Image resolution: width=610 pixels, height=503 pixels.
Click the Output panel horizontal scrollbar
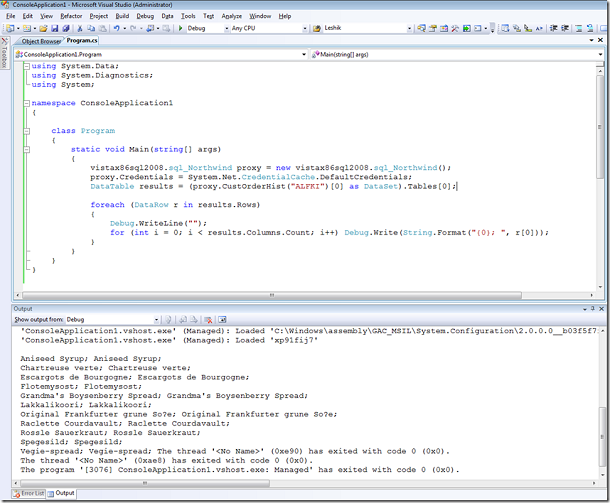pyautogui.click(x=145, y=483)
